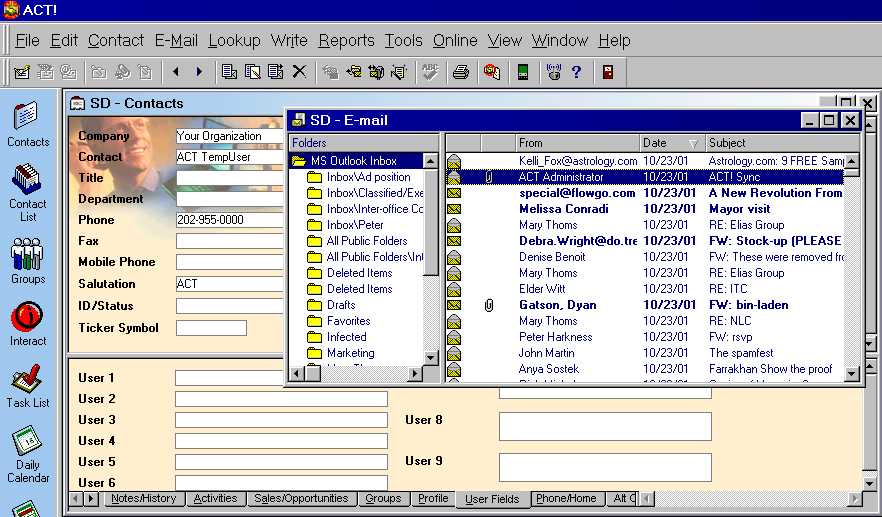Click the black X delete icon in toolbar

point(299,72)
